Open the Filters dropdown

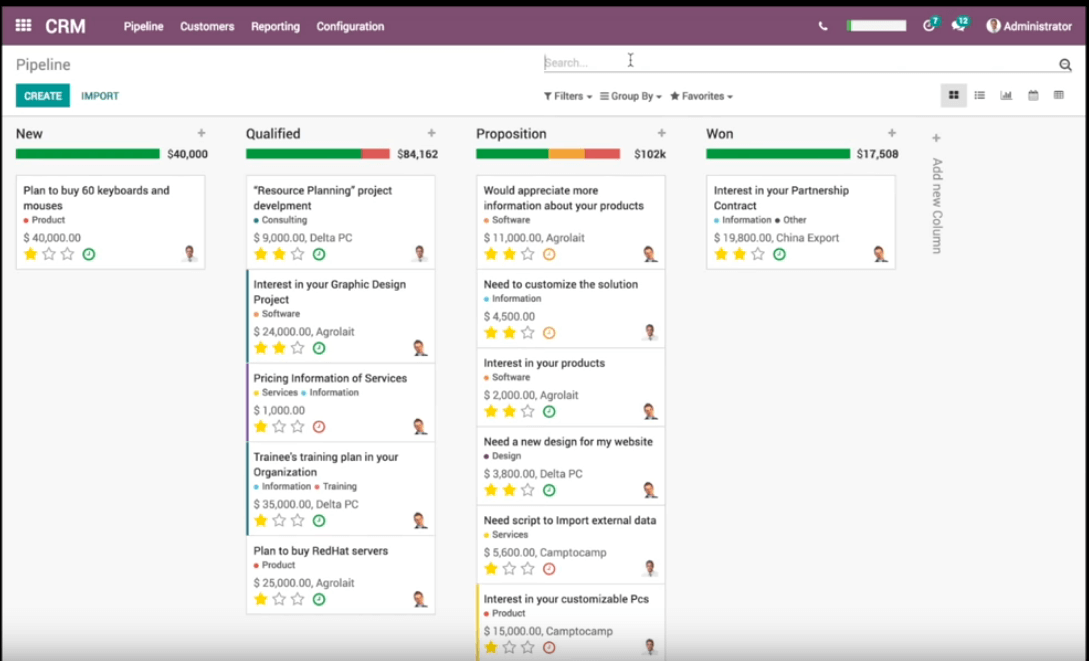coord(567,96)
